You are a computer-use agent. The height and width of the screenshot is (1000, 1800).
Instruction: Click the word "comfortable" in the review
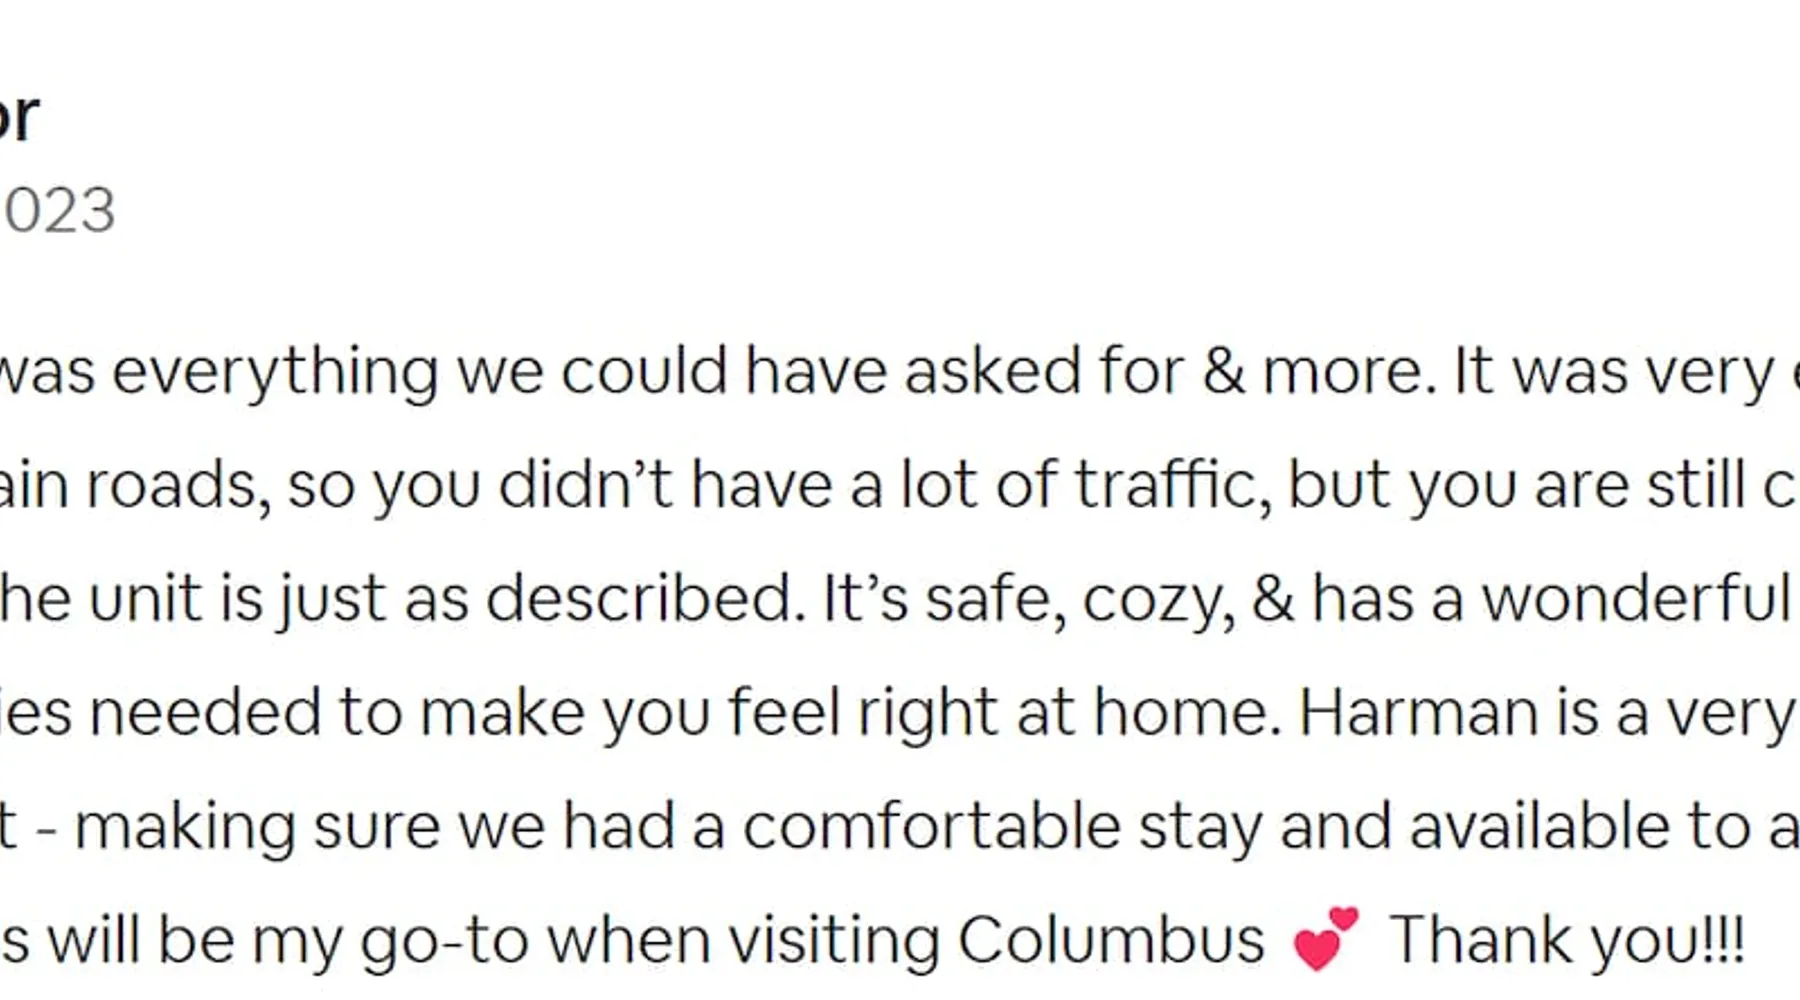pos(931,827)
